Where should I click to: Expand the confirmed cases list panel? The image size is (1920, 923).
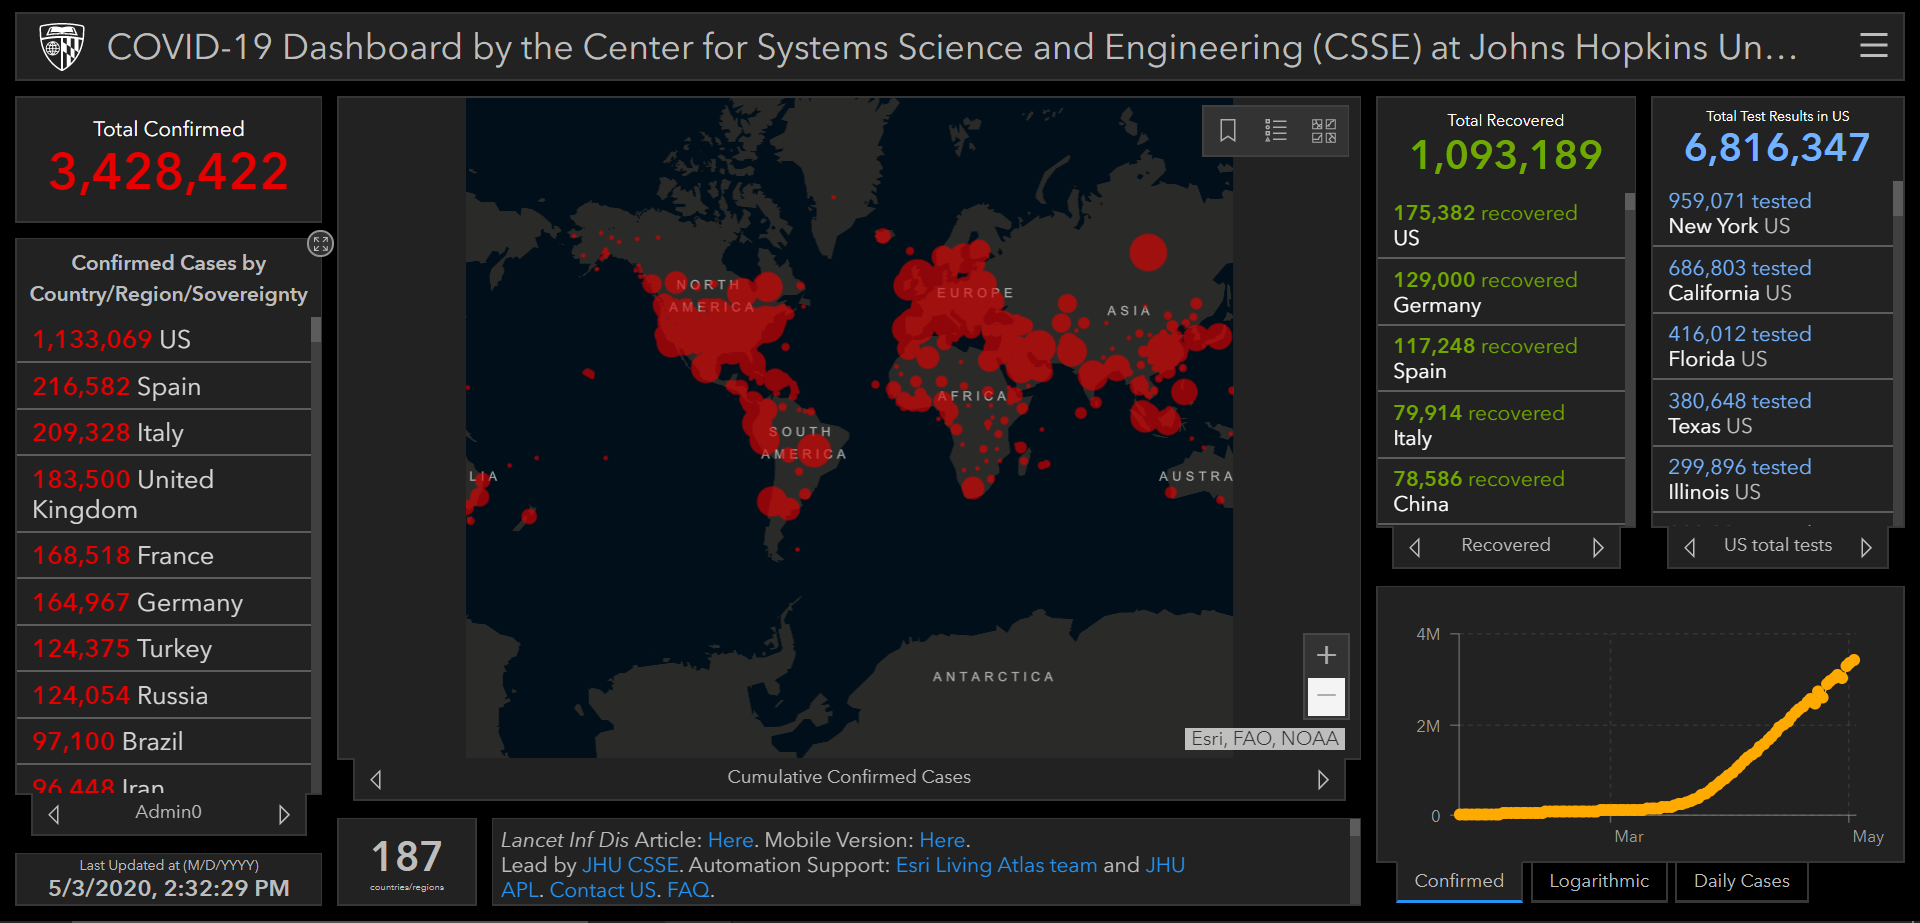(320, 244)
